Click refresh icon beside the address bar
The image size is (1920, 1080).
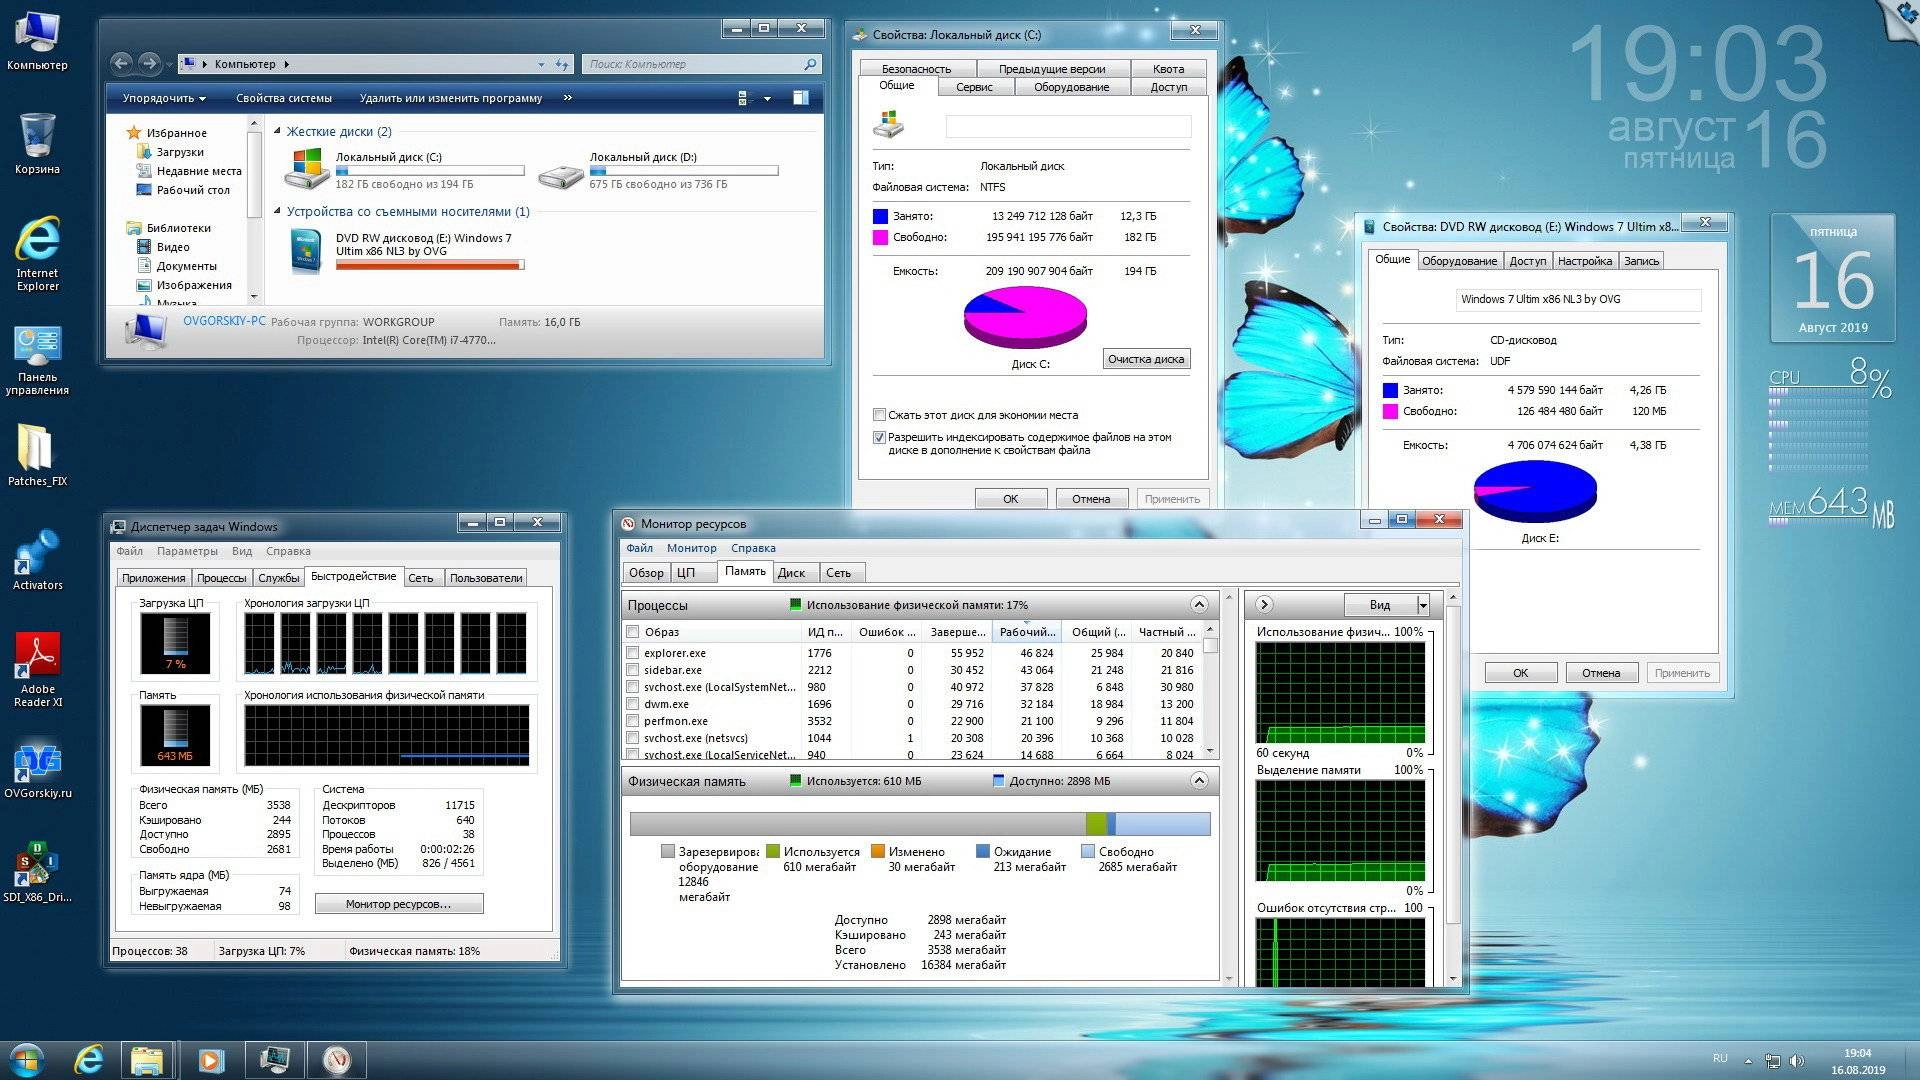(x=562, y=64)
